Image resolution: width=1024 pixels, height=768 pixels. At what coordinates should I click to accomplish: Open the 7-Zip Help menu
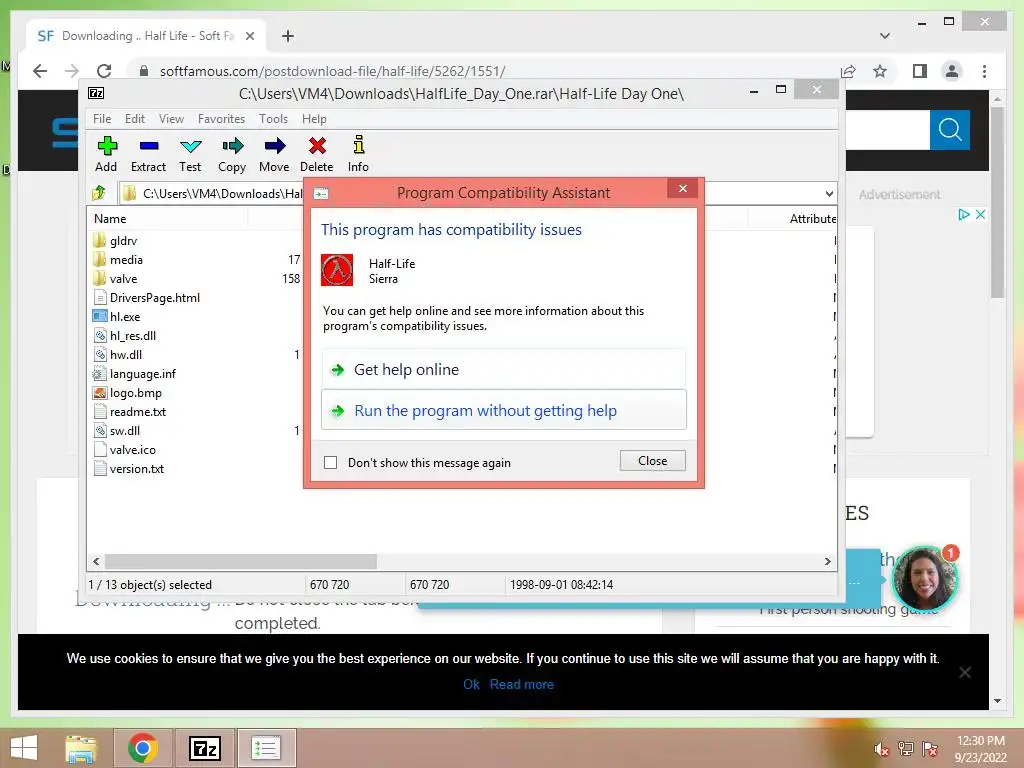[314, 119]
